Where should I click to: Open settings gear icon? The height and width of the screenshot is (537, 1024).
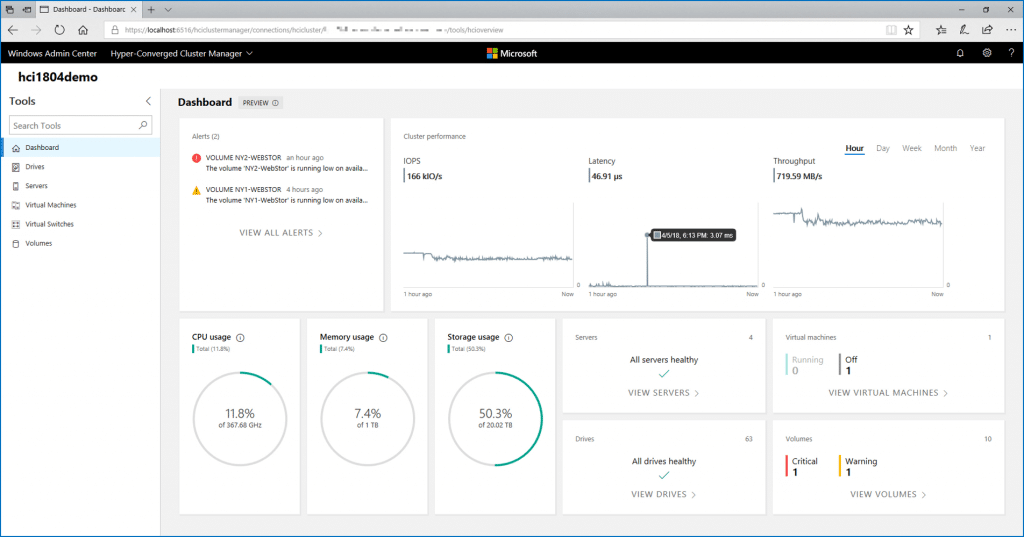point(987,54)
